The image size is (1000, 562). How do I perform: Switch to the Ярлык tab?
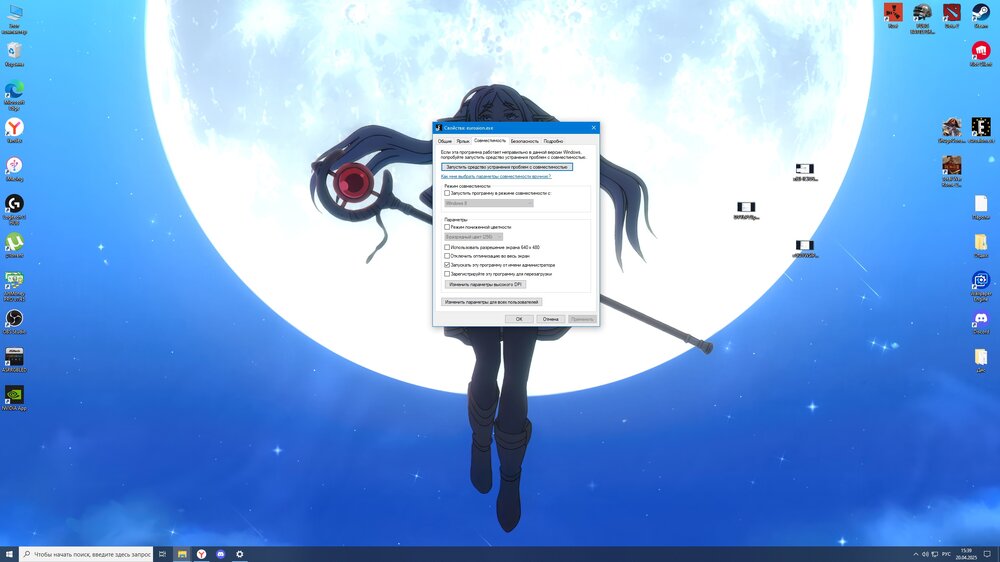[463, 141]
